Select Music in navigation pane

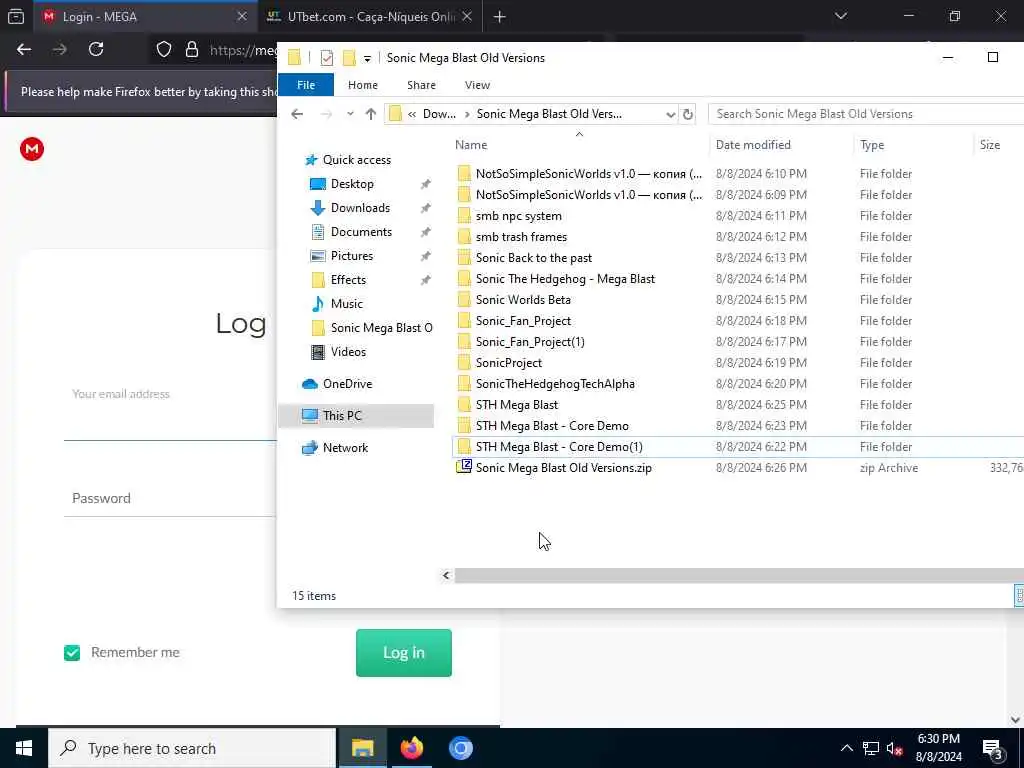tap(346, 304)
